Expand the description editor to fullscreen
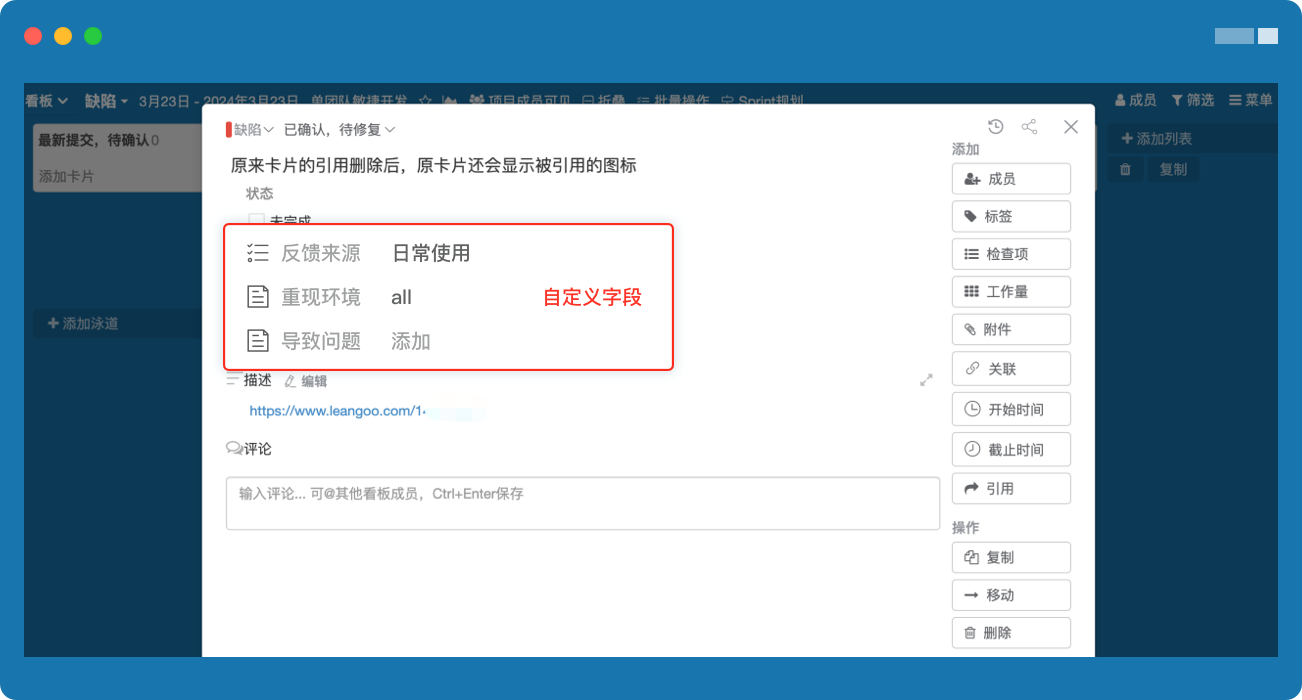The height and width of the screenshot is (700, 1302). [926, 380]
